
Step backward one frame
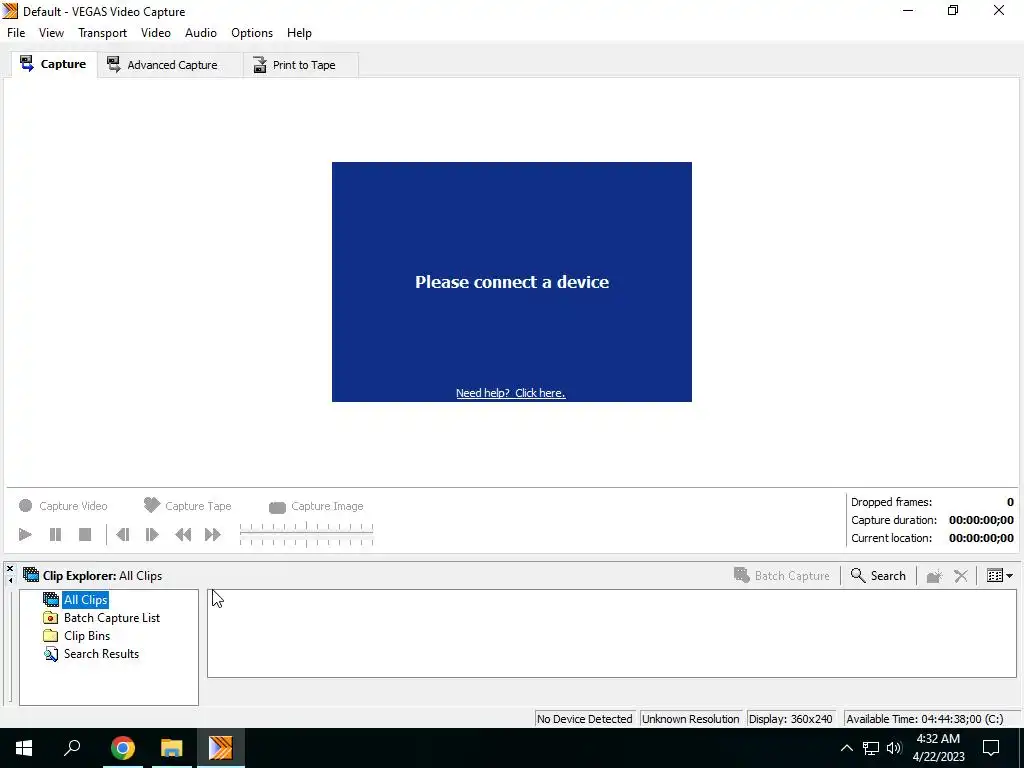click(x=123, y=534)
